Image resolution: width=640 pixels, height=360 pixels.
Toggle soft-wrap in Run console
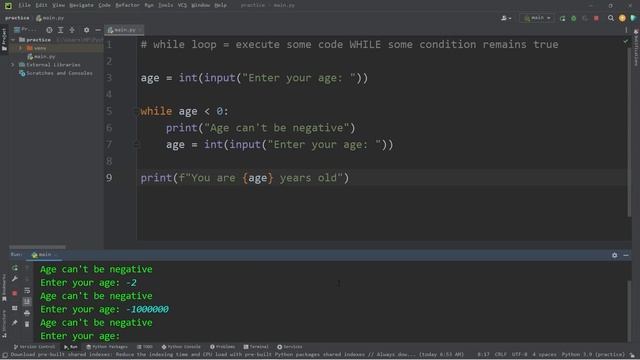pyautogui.click(x=27, y=290)
